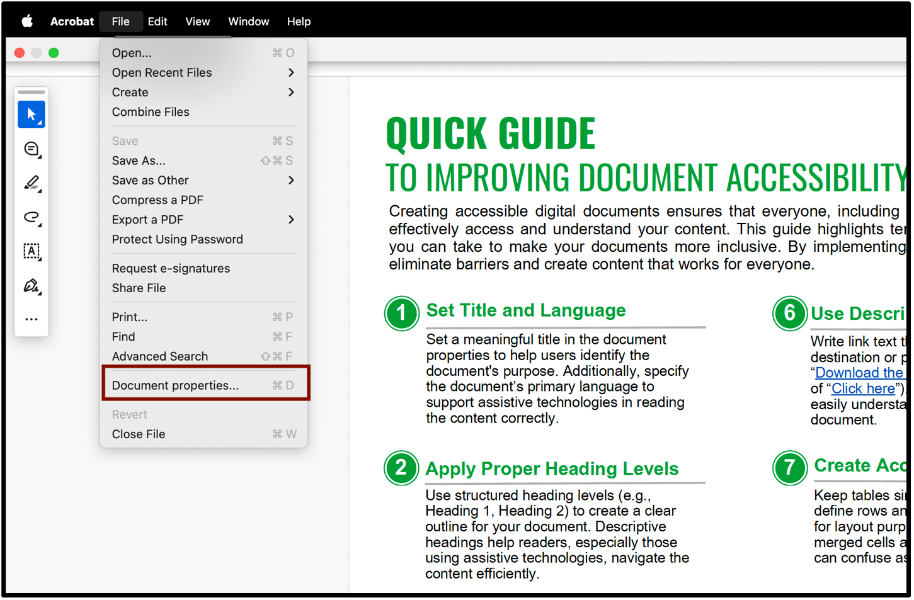Show more tools via ellipsis icon
Screen dimensions: 914x600
pyautogui.click(x=31, y=318)
